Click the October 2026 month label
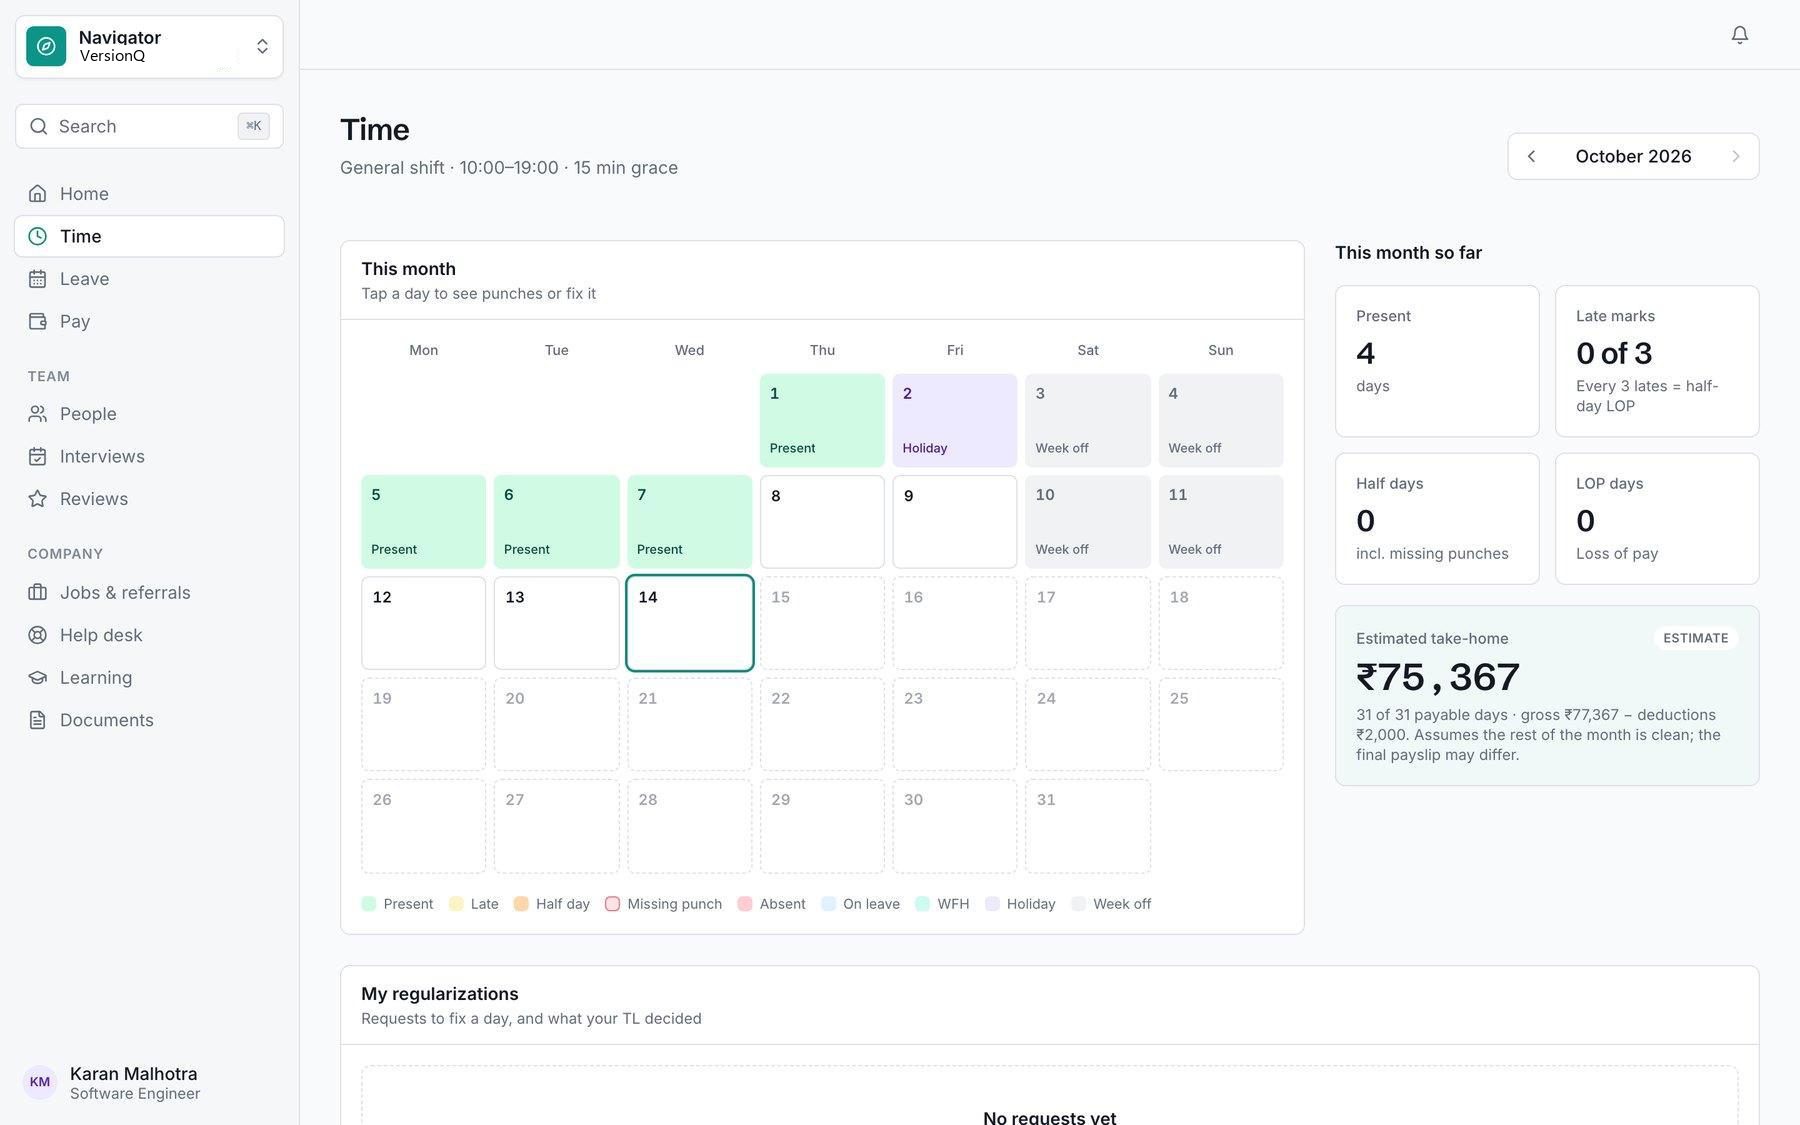Screen dimensions: 1800x1125 1633,156
